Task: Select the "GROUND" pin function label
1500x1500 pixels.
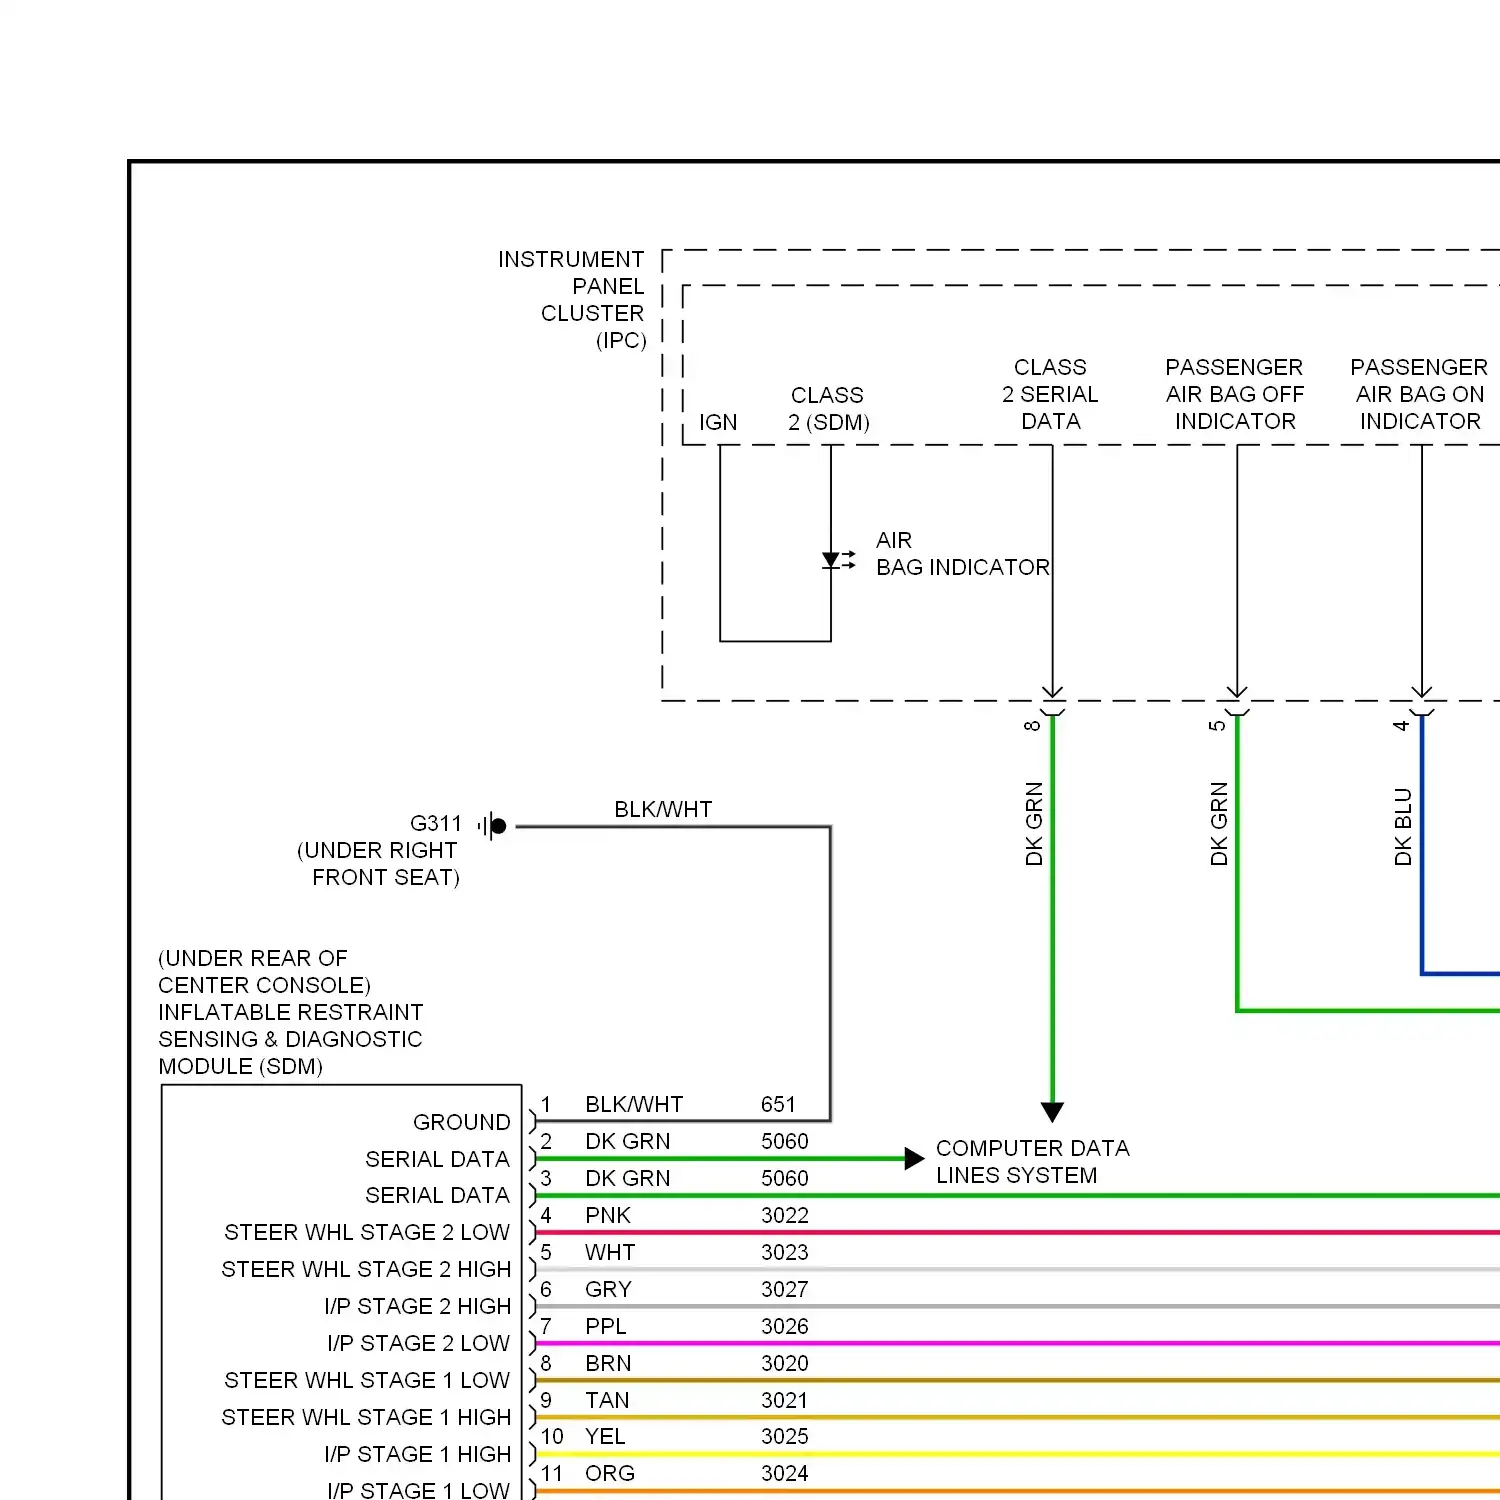Action: pos(462,1122)
